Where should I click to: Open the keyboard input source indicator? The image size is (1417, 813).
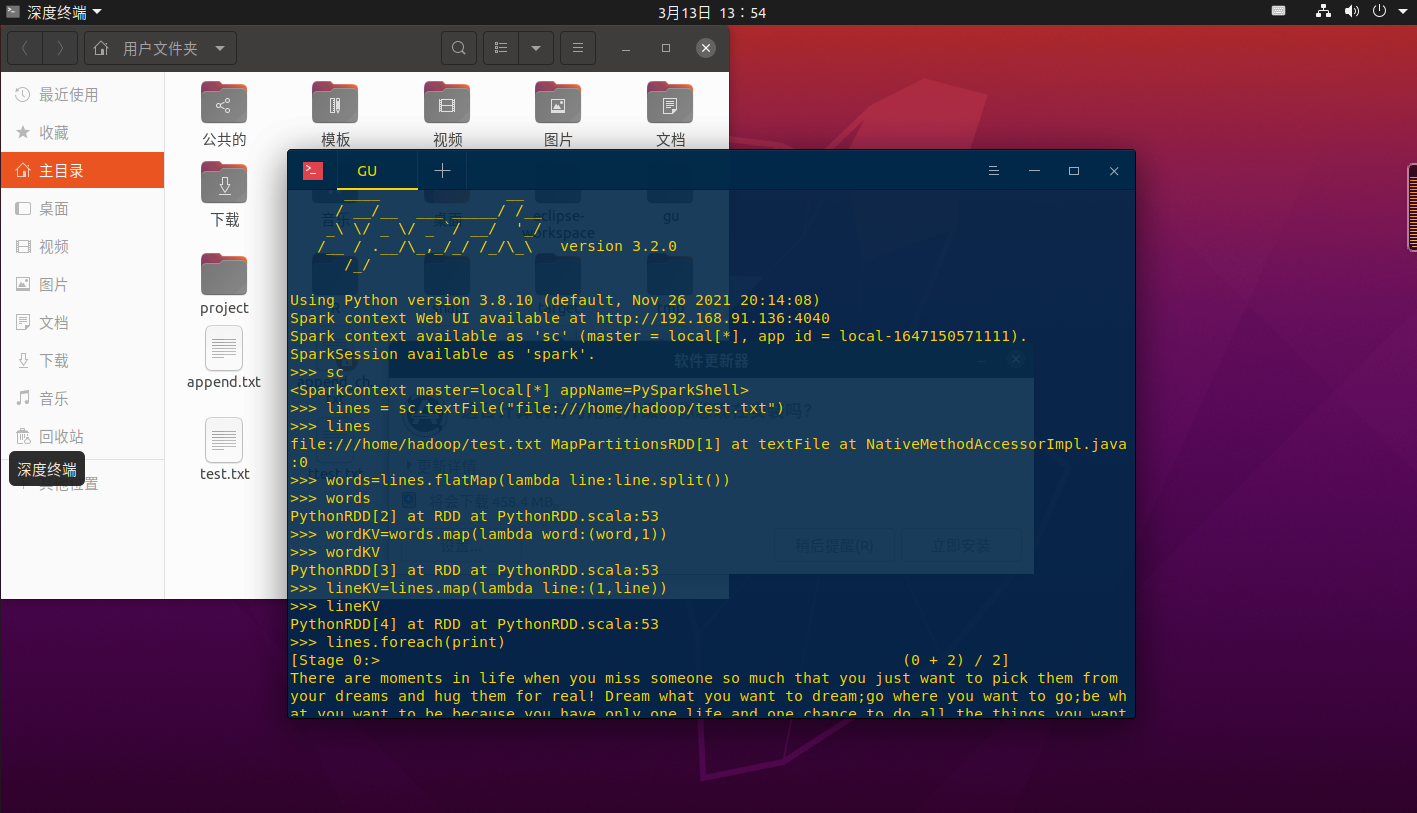1278,12
